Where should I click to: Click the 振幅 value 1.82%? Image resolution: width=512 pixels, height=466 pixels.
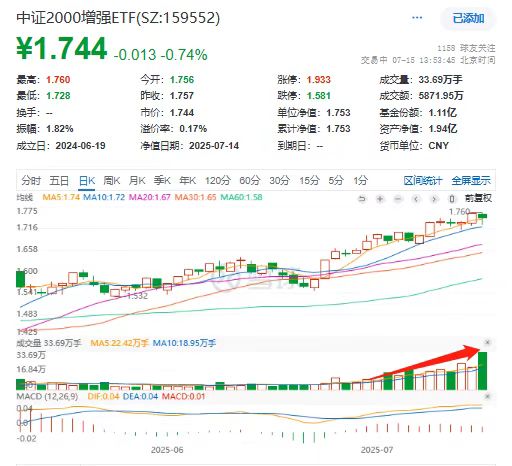[x=60, y=129]
